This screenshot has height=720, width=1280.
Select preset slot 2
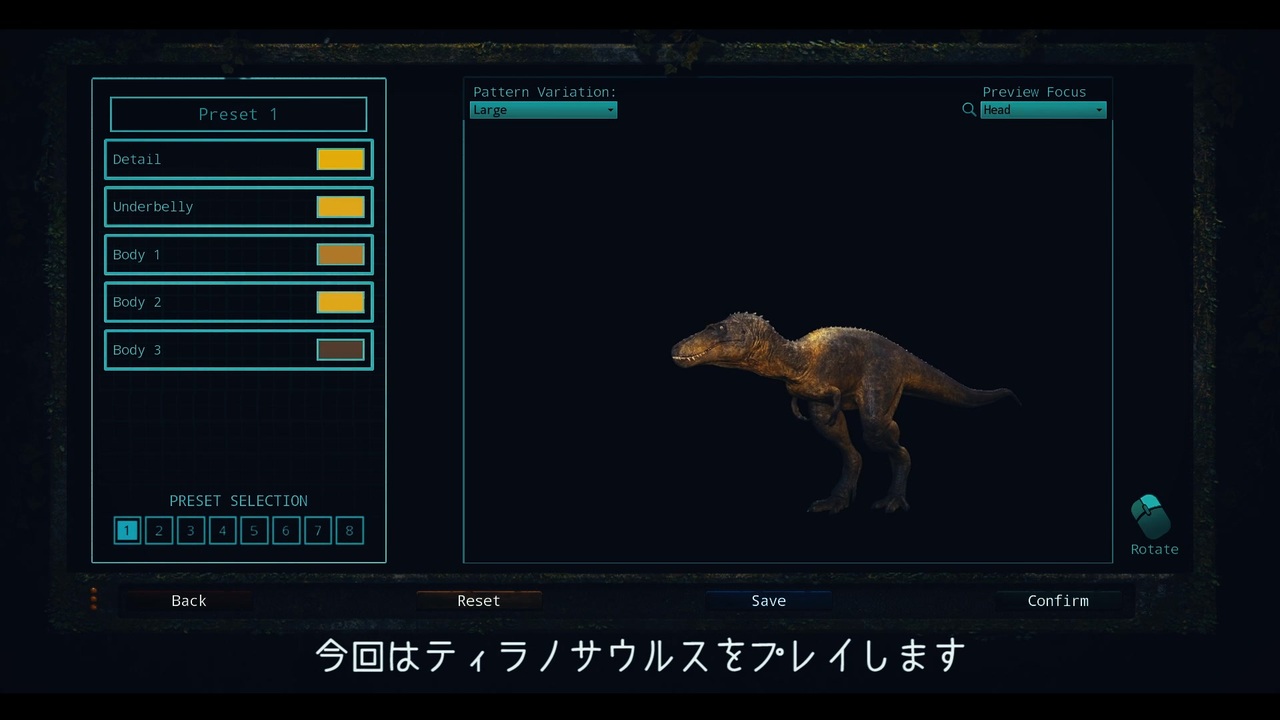(159, 530)
